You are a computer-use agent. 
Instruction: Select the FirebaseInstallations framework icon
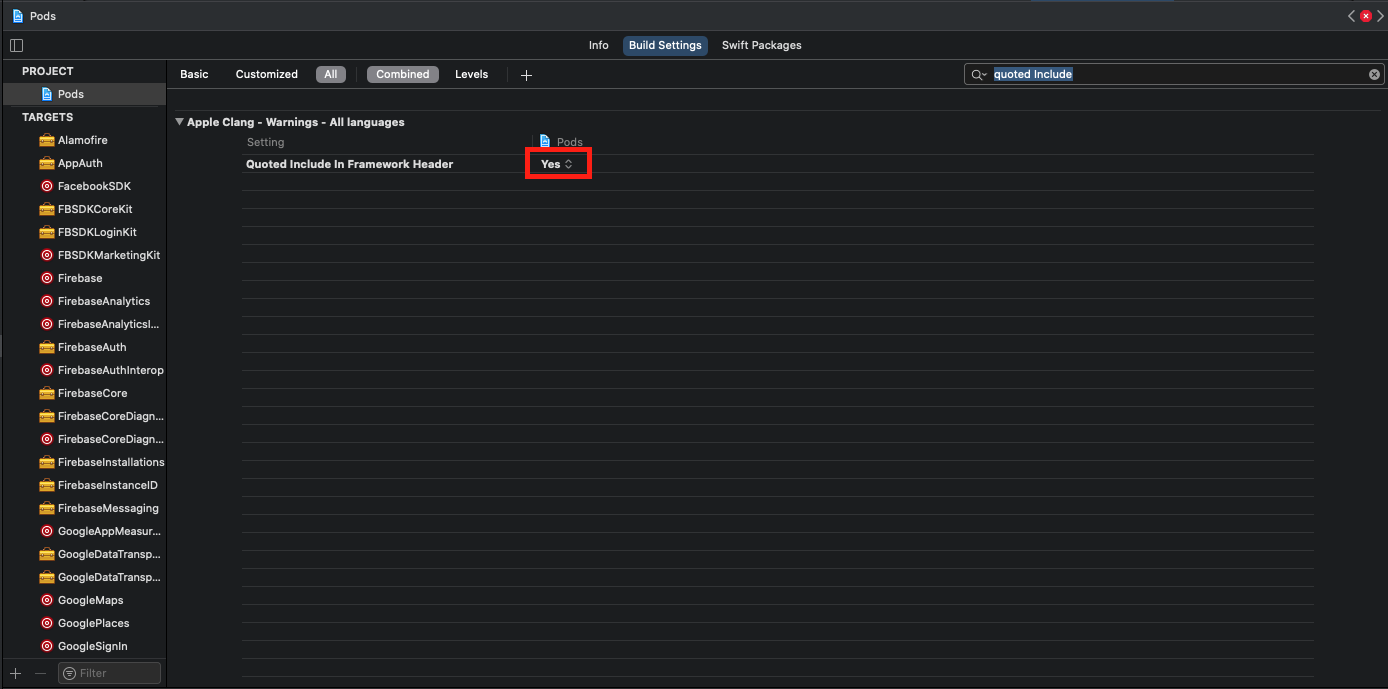[x=46, y=463]
